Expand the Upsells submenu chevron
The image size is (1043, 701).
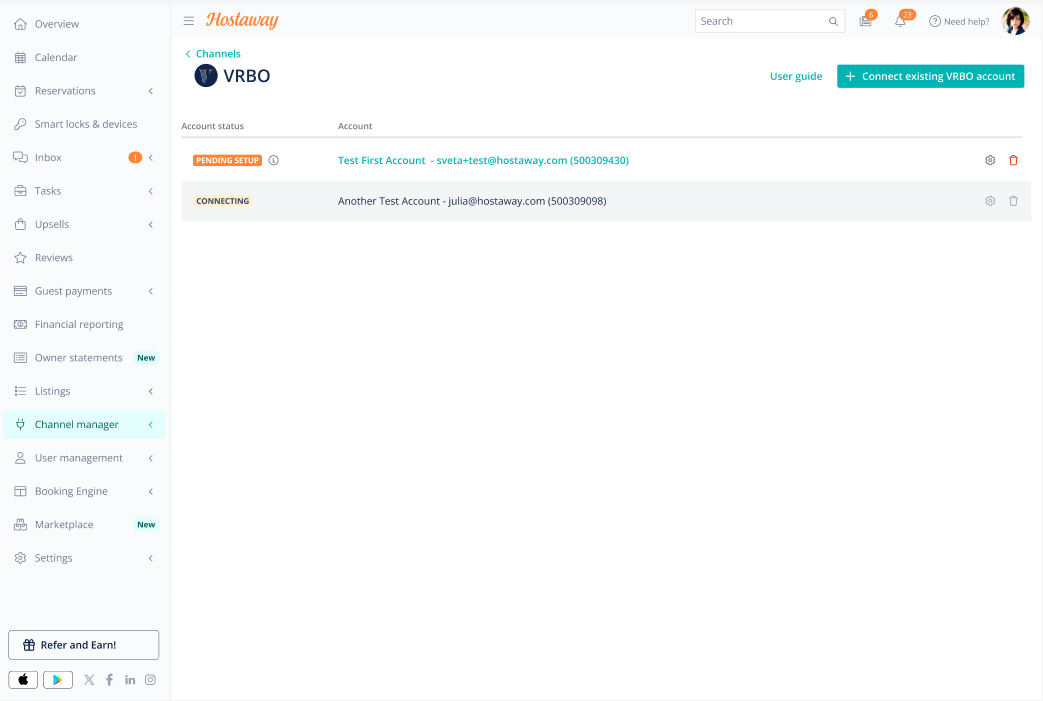pos(151,224)
